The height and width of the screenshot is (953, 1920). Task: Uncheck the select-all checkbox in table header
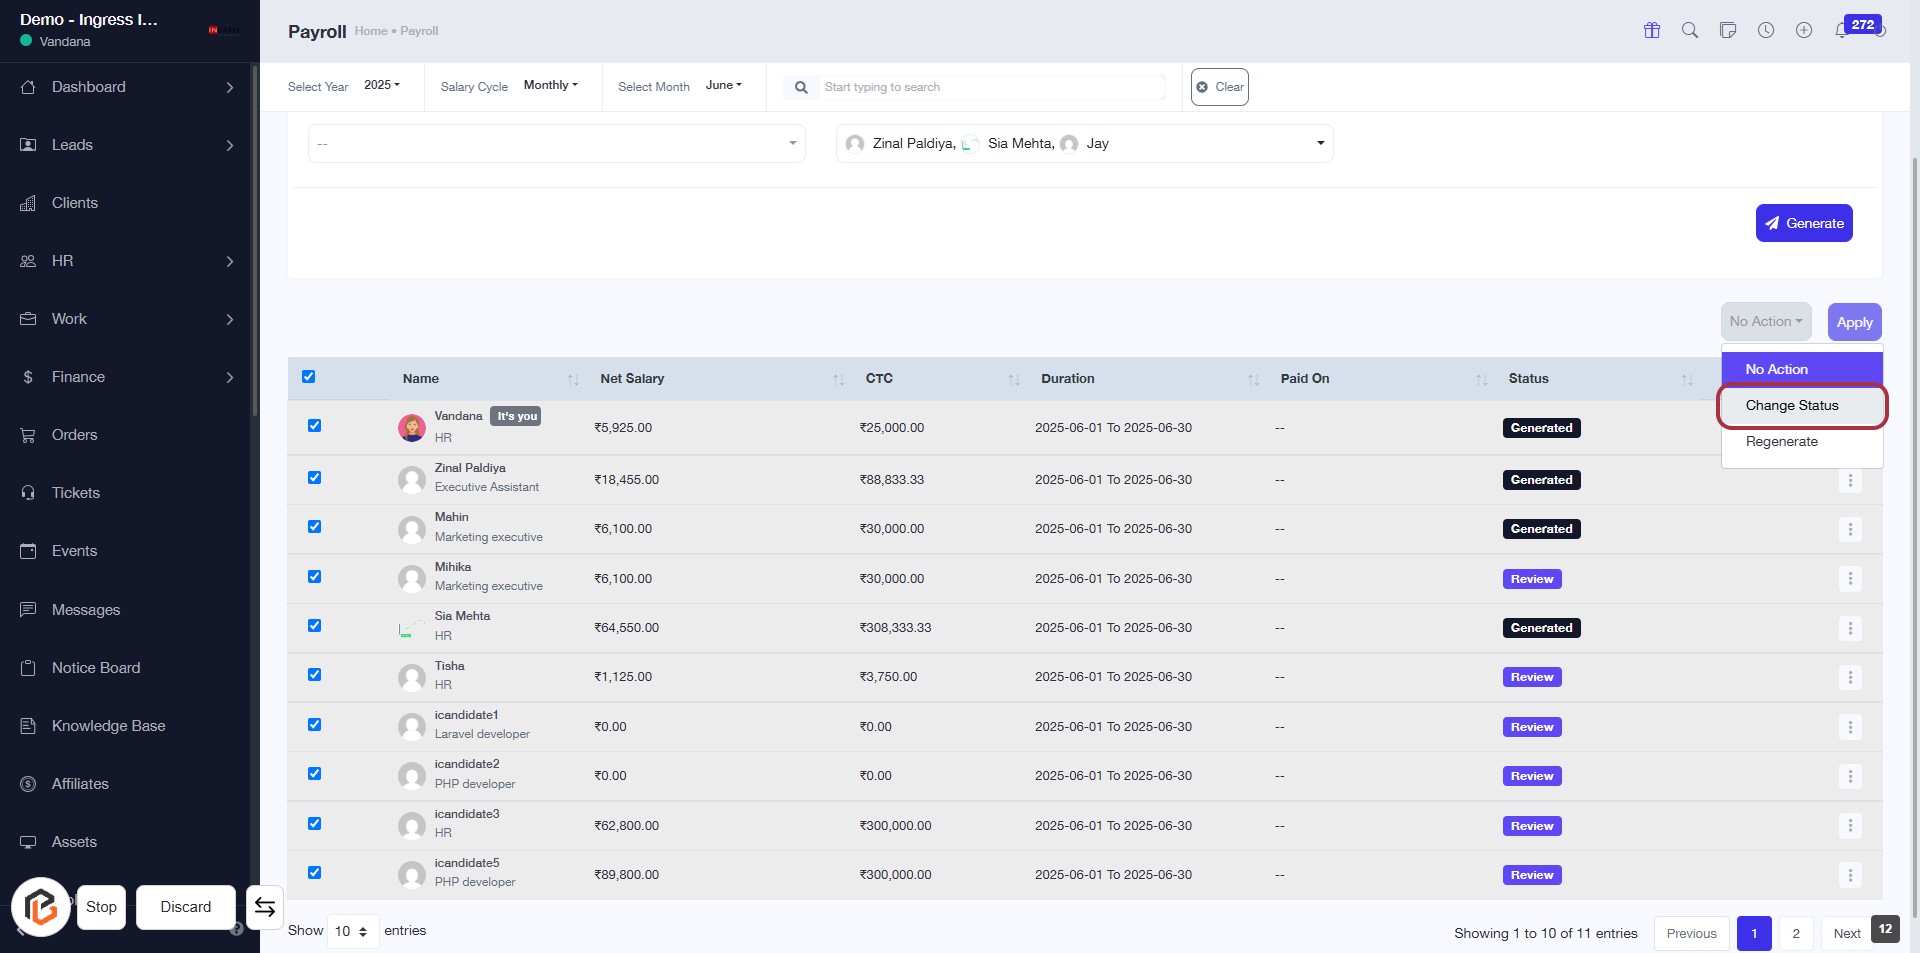[x=308, y=377]
